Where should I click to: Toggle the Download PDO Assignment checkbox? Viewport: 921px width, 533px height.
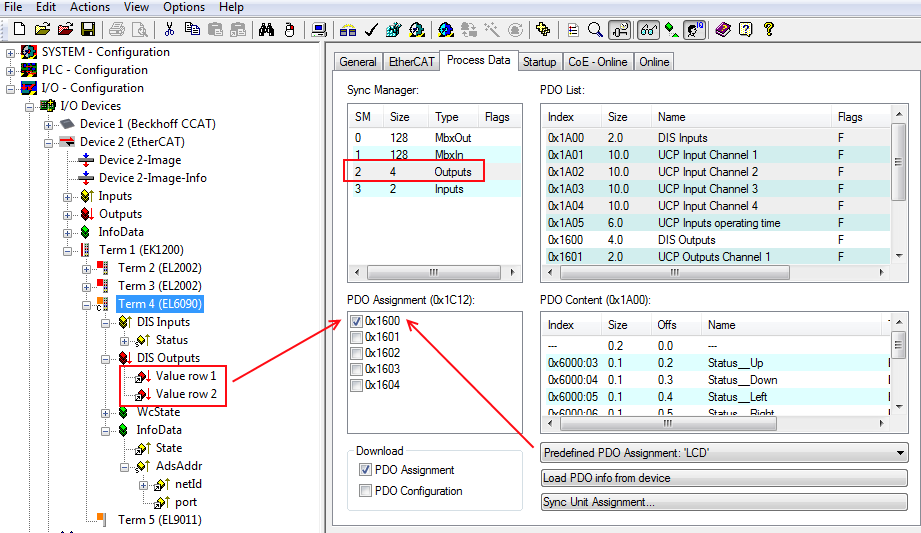pyautogui.click(x=365, y=470)
